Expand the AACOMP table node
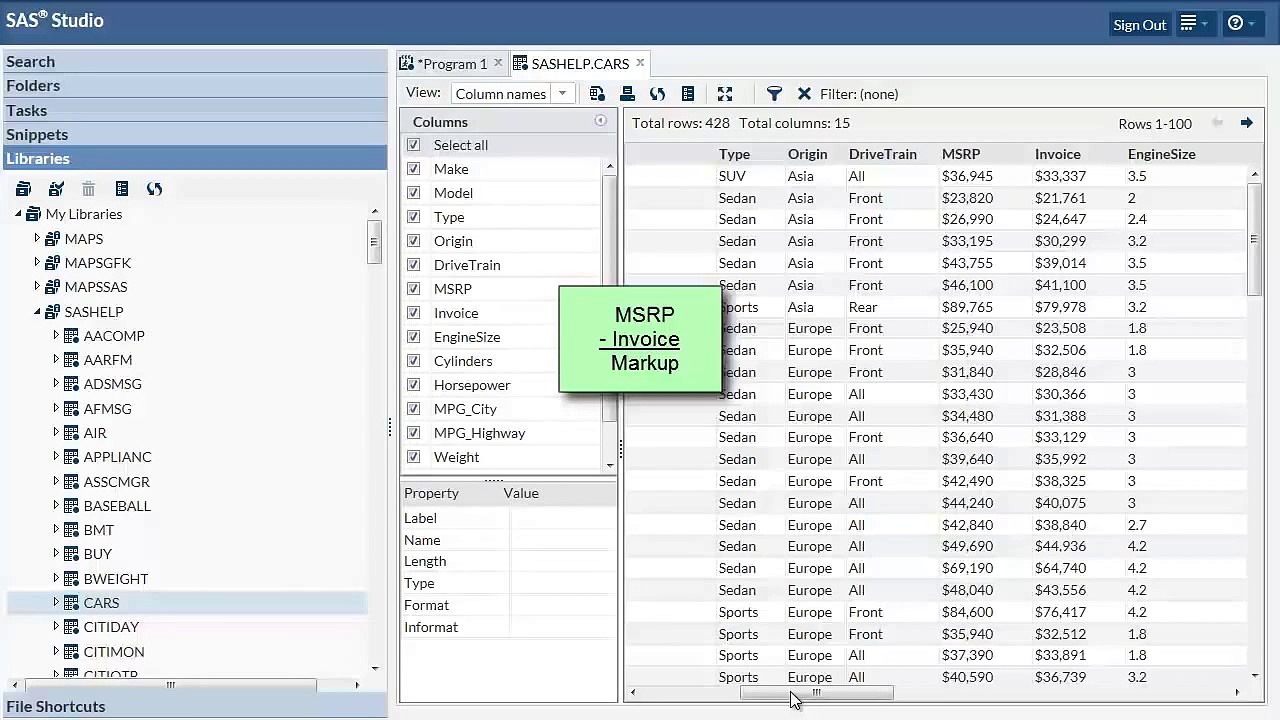Image resolution: width=1280 pixels, height=720 pixels. point(56,336)
